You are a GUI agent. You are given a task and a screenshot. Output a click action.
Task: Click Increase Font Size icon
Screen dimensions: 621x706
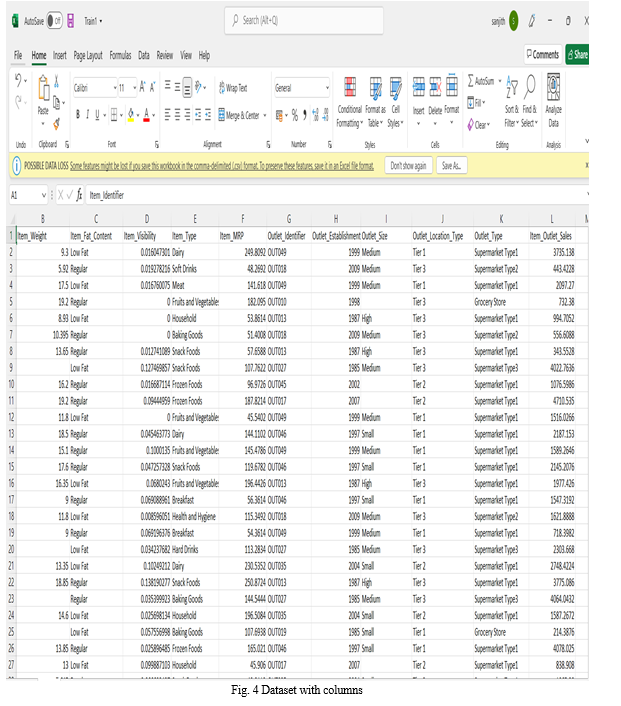pos(142,87)
